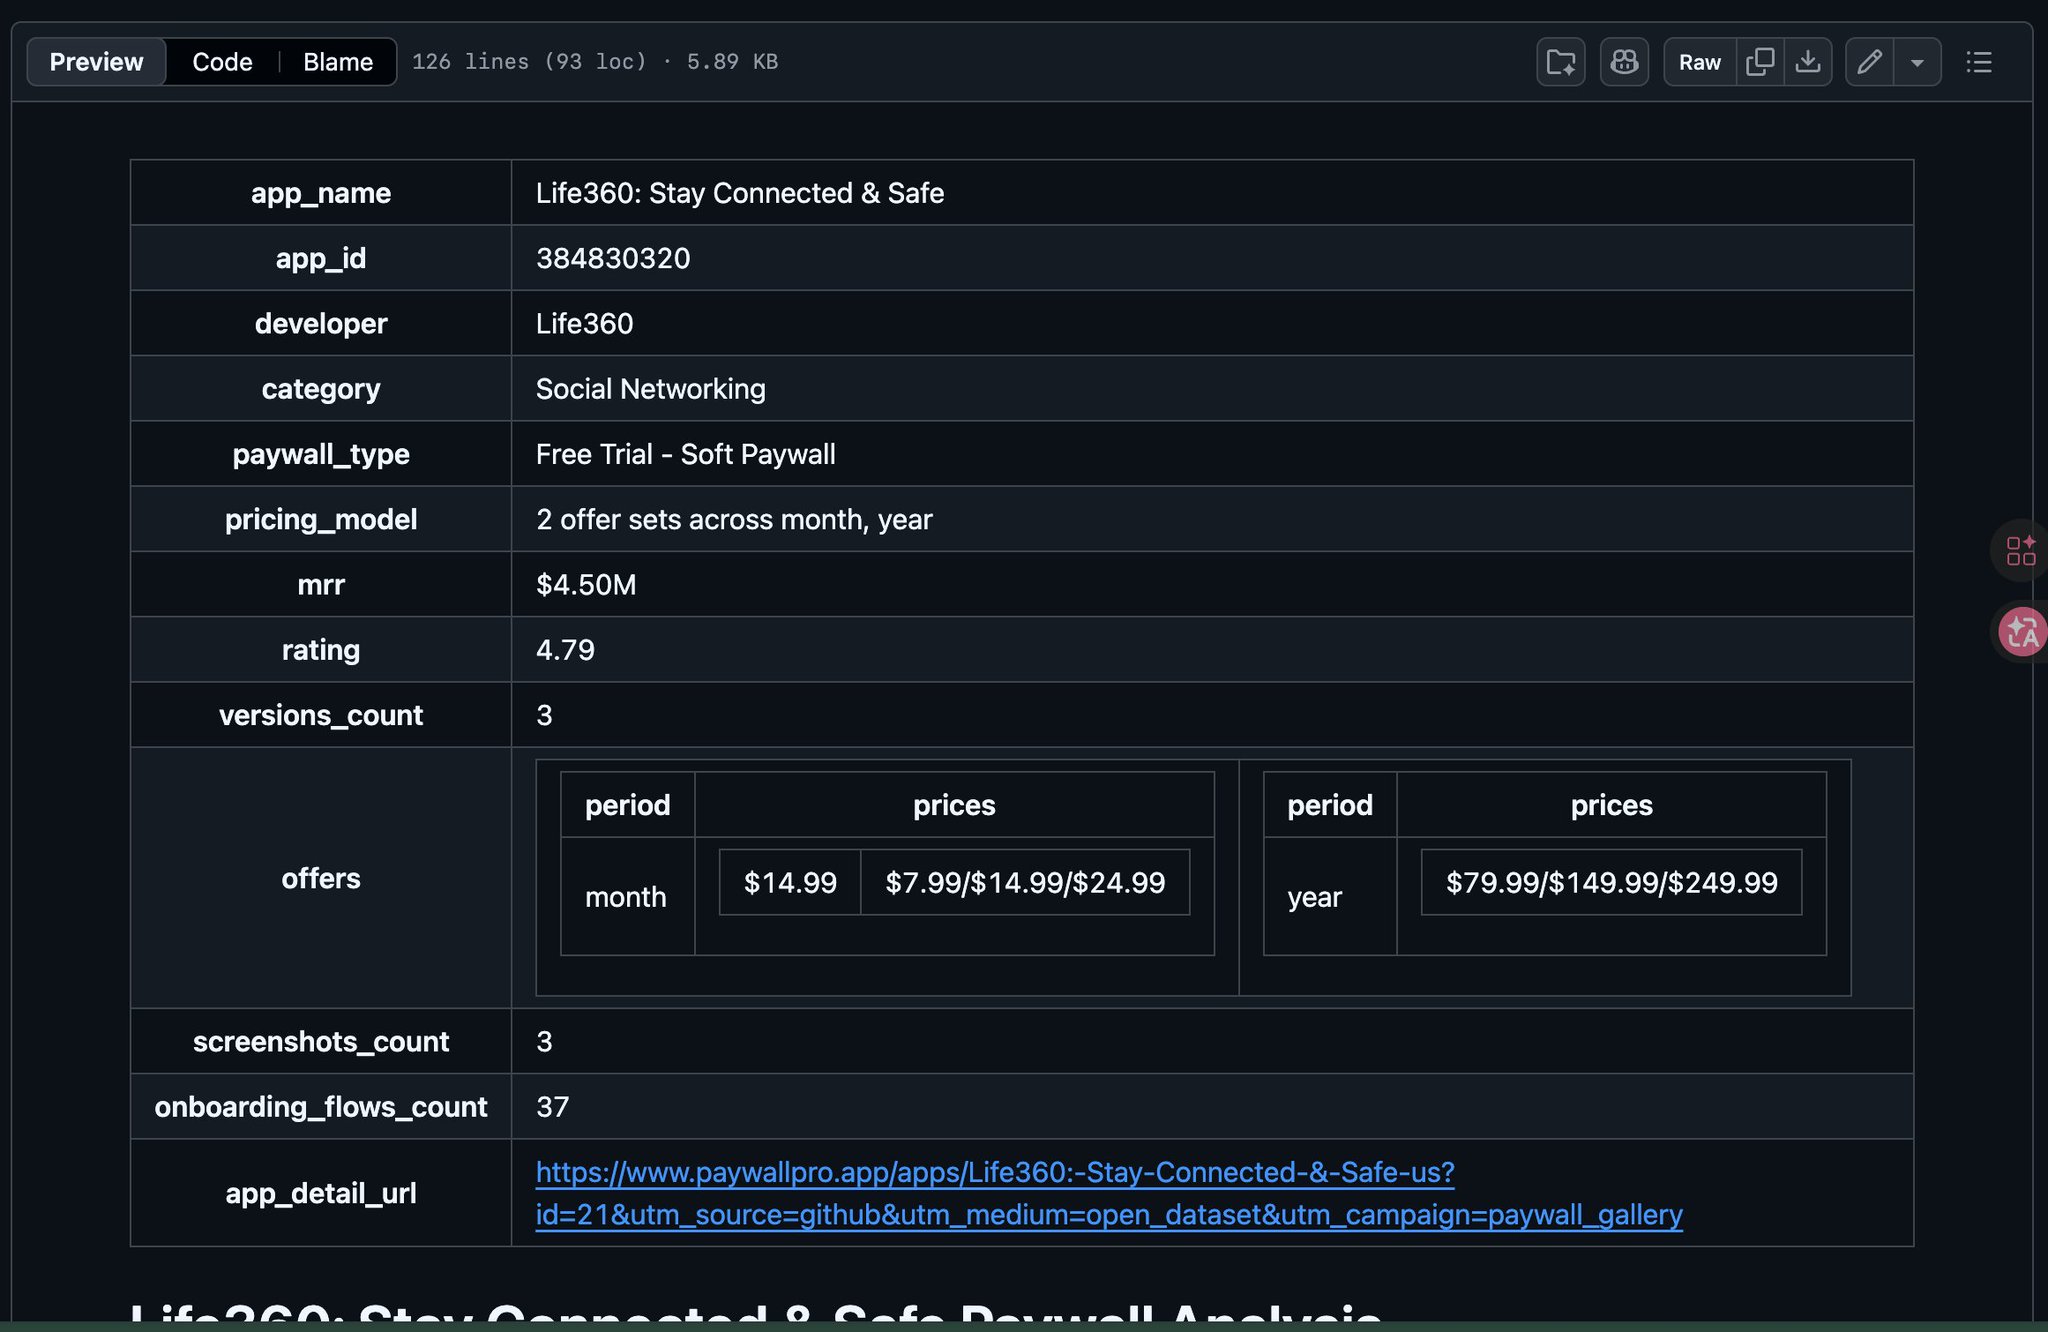
Task: Select the app_id value 384830320
Action: [613, 258]
